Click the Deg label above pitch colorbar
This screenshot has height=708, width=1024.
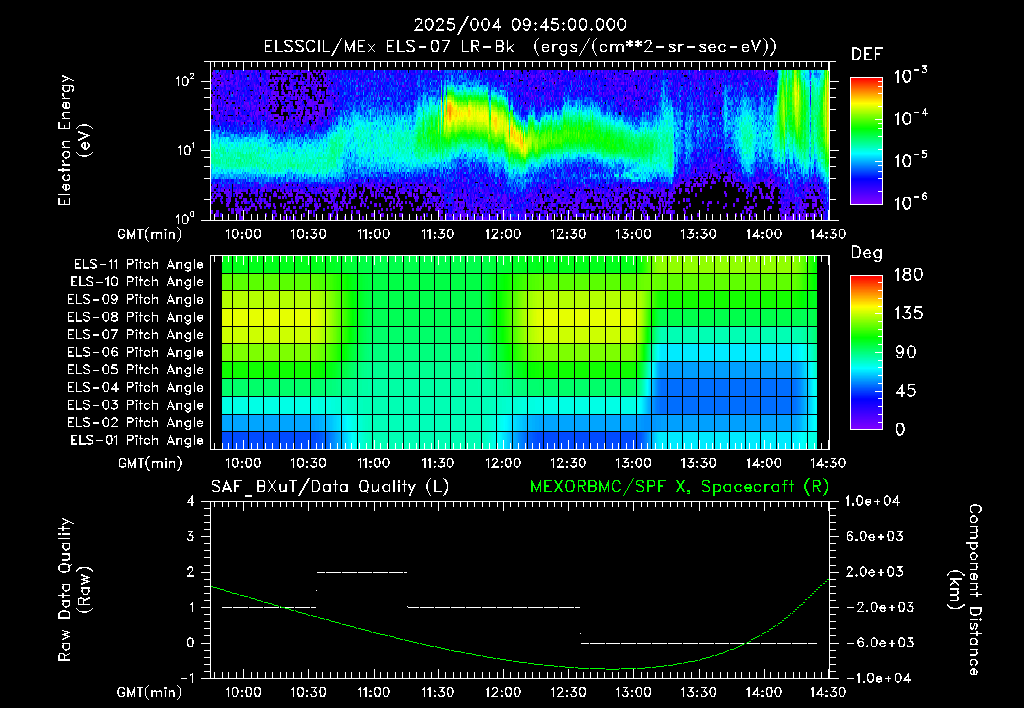pos(867,254)
